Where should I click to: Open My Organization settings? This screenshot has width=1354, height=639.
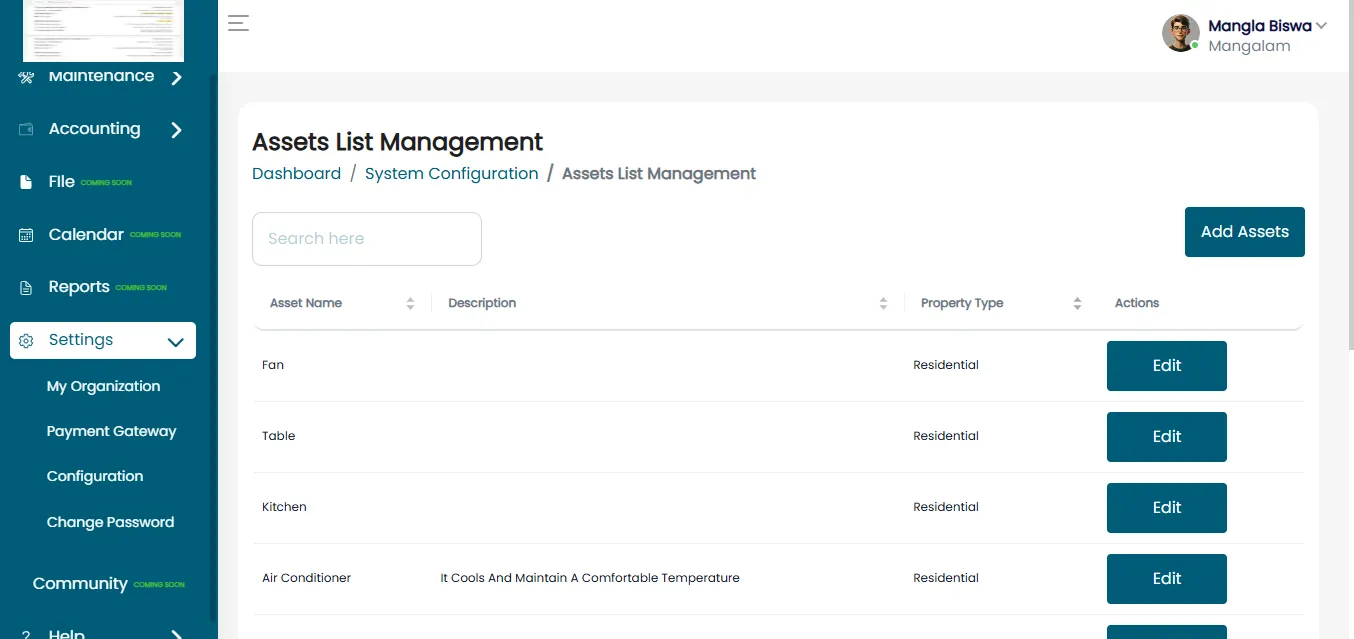(x=103, y=386)
